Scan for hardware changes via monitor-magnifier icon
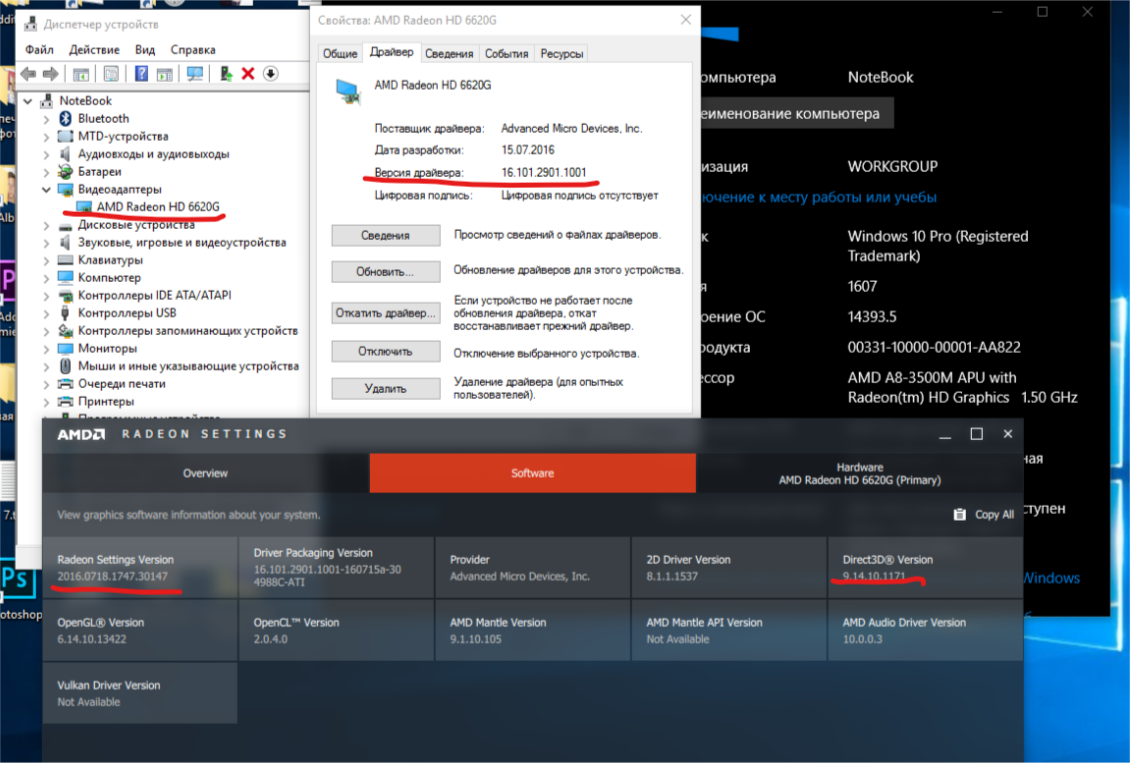 [195, 73]
